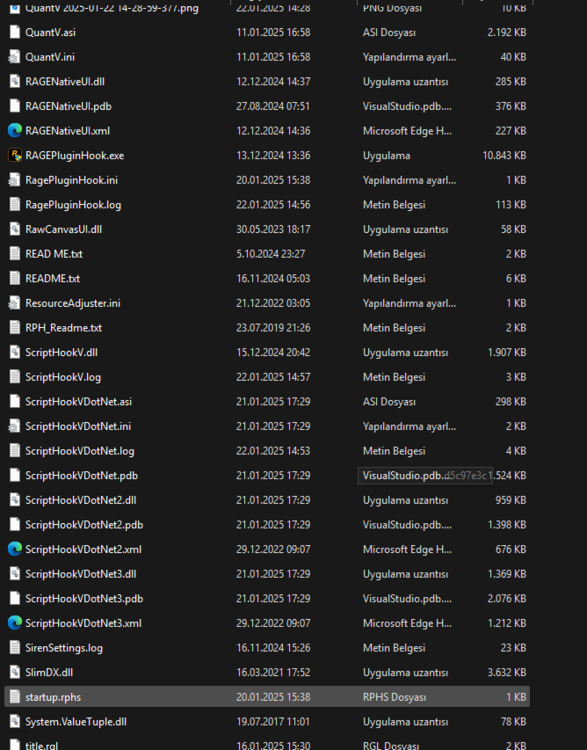The image size is (587, 750).
Task: Click the ScriptHookVDotNet2.xml Edge icon
Action: click(x=15, y=549)
